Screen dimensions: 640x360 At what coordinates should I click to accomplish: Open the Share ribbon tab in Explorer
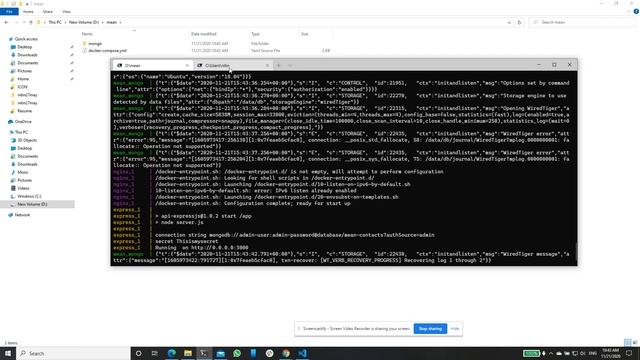48,11
